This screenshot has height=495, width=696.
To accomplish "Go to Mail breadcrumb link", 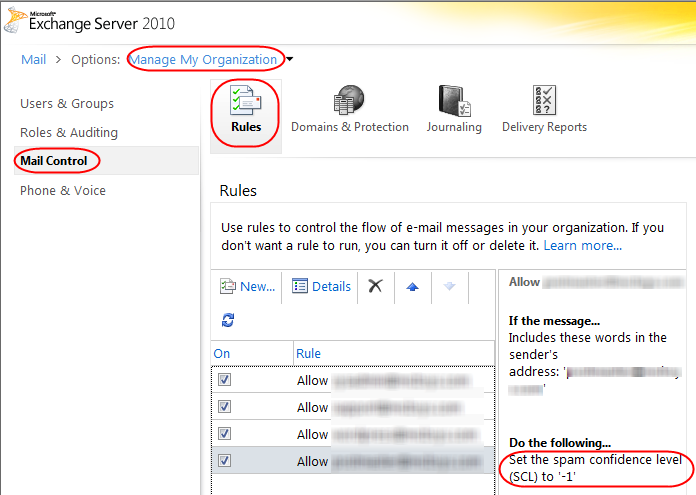I will tap(34, 59).
